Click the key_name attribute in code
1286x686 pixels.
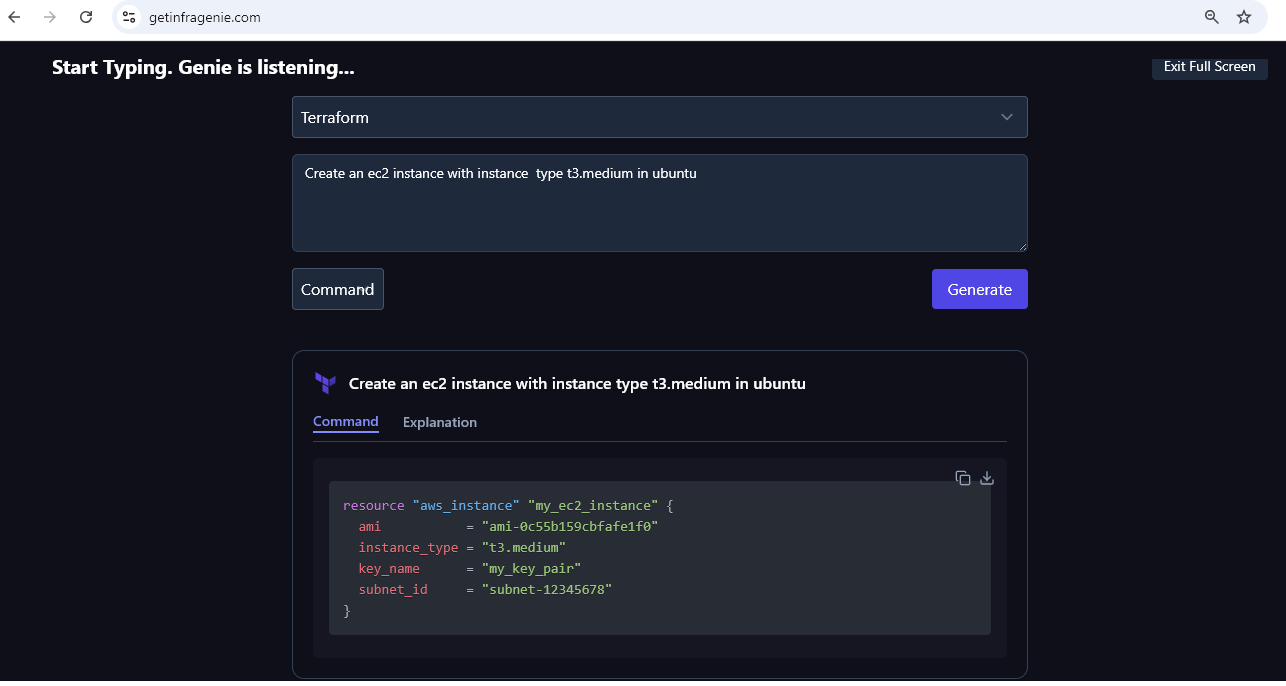coord(389,569)
